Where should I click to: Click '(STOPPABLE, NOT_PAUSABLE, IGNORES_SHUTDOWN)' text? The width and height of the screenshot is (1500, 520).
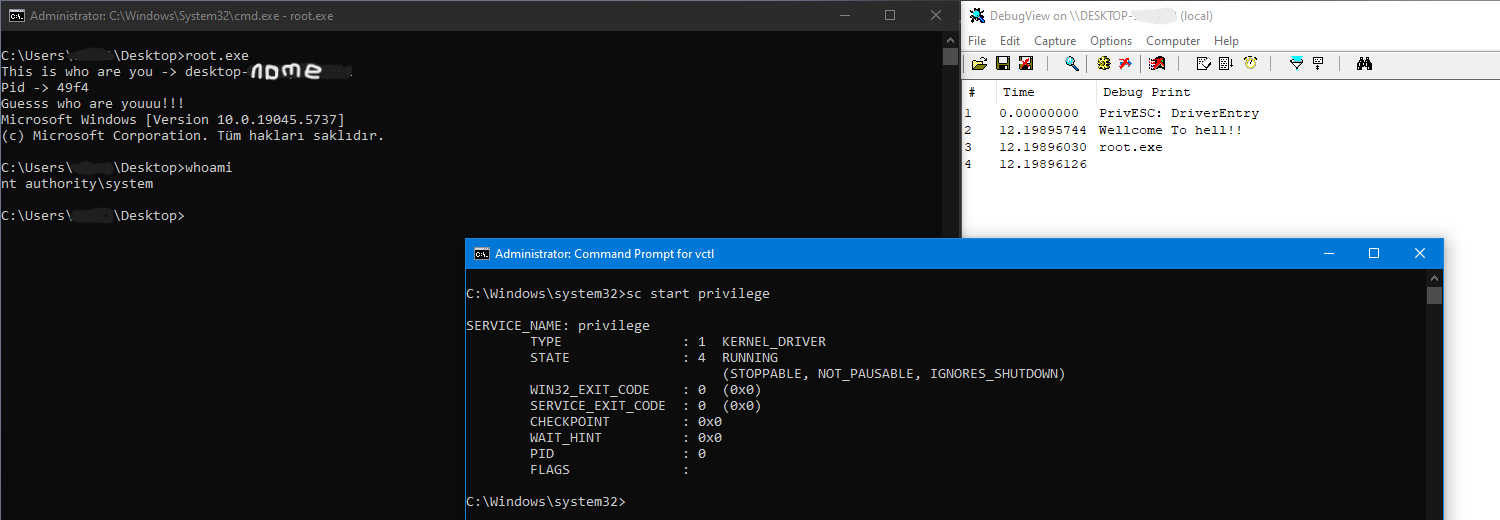tap(894, 374)
